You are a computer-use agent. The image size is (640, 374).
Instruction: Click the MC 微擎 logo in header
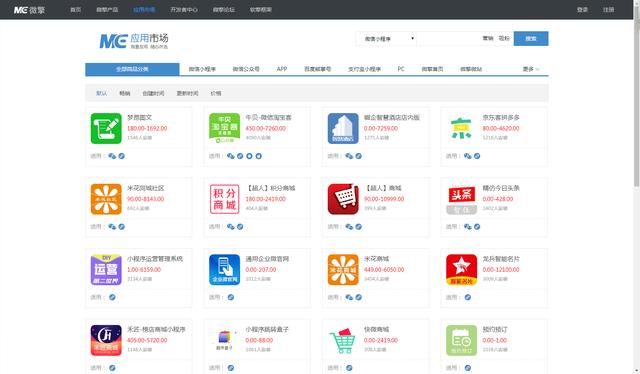tap(29, 10)
